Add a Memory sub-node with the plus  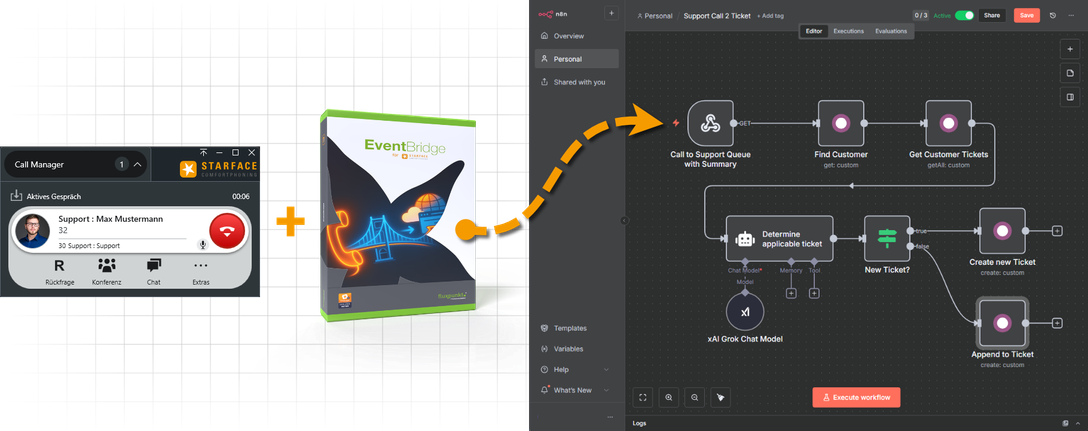tap(790, 294)
